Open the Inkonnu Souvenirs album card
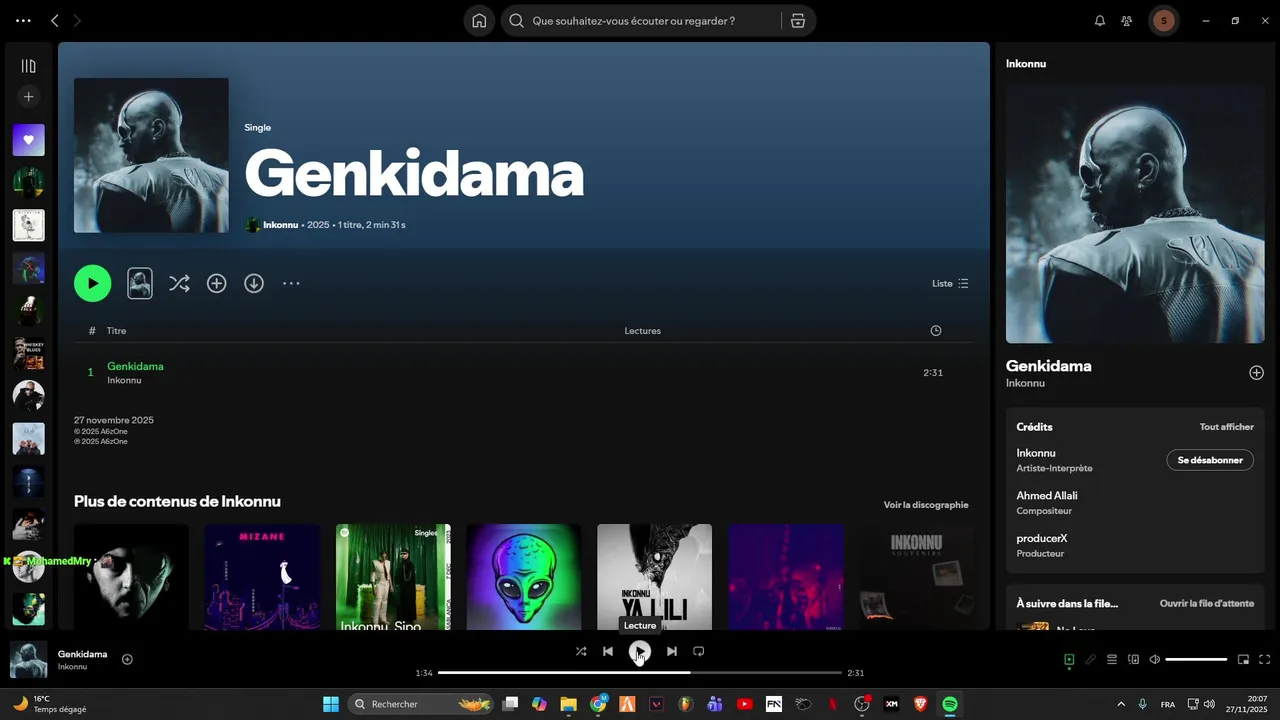 917,577
